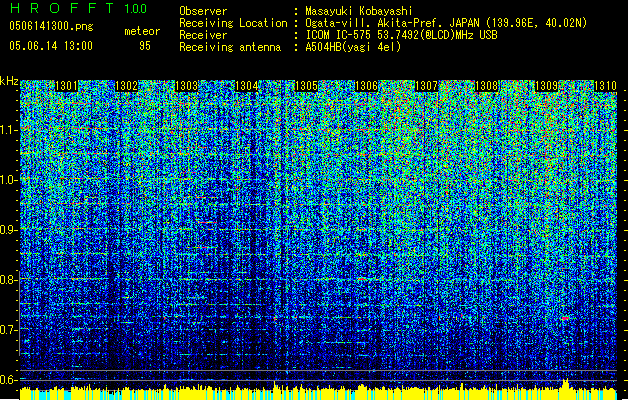Click the meteor count value 95

144,45
